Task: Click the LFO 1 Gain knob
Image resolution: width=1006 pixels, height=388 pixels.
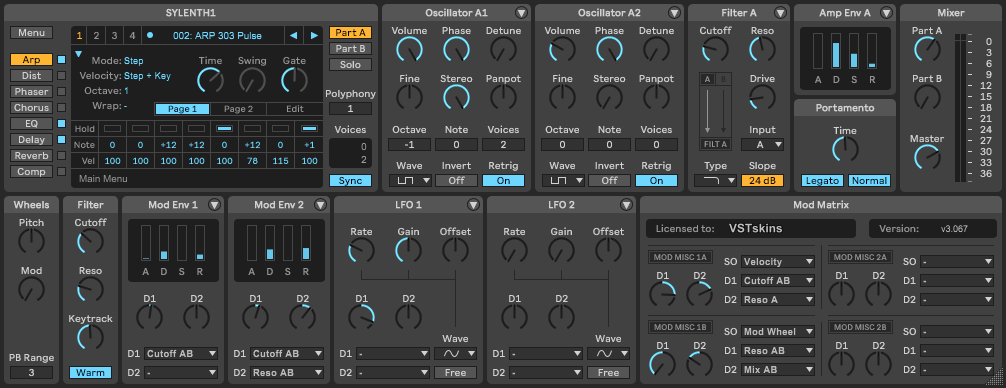Action: pos(409,250)
